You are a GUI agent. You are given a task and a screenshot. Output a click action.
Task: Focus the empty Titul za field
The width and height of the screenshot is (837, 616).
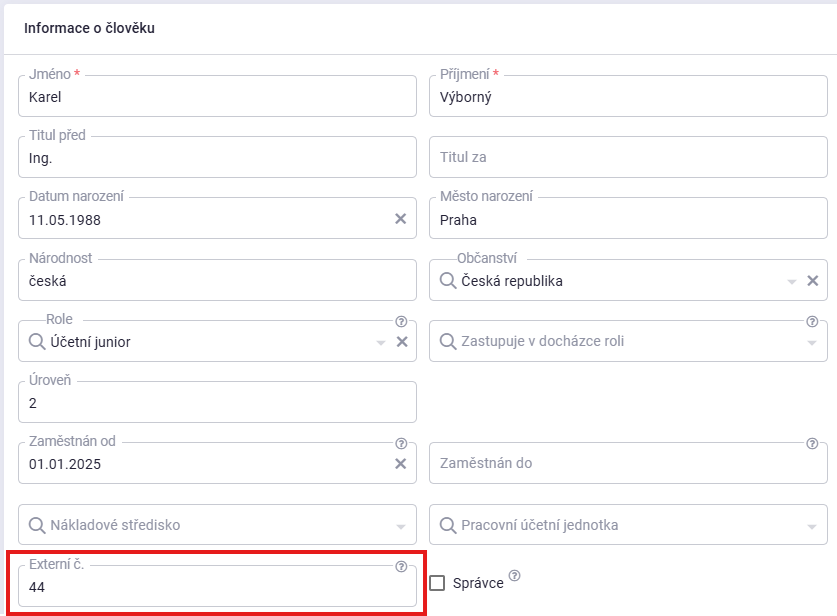[x=628, y=157]
